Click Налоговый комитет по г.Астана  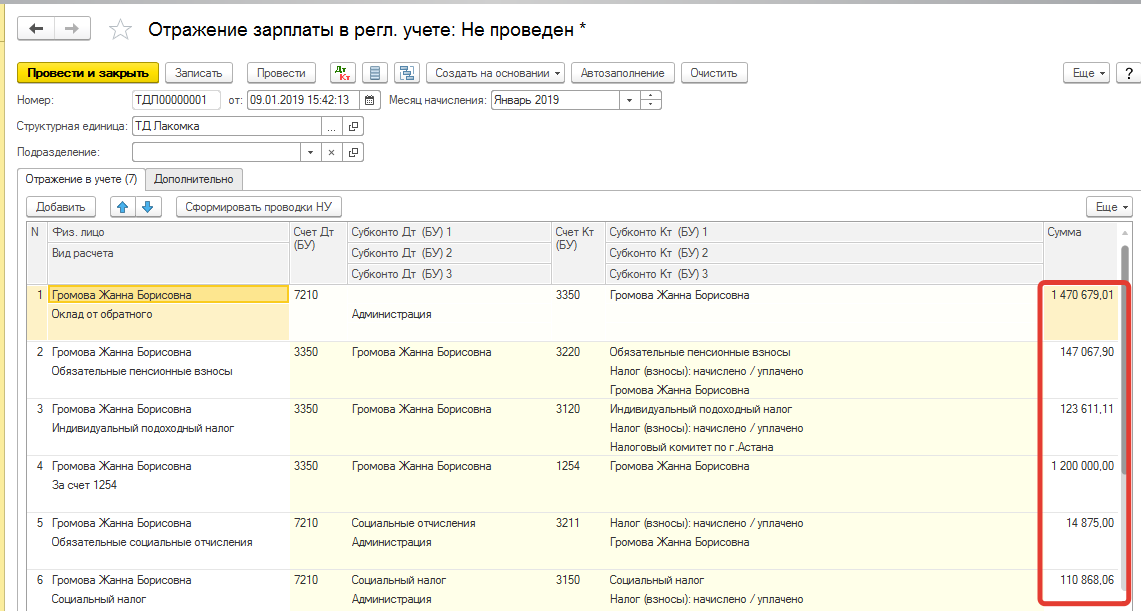point(691,447)
